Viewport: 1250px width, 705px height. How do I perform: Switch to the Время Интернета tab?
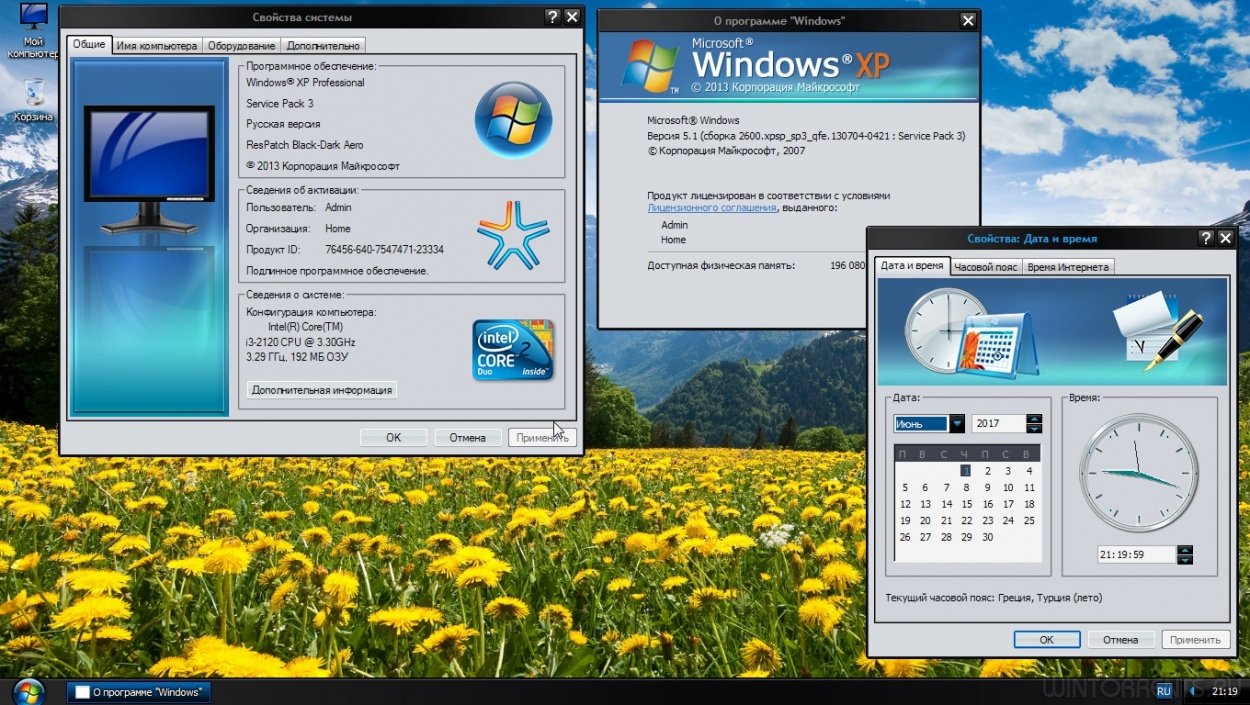[x=1067, y=267]
